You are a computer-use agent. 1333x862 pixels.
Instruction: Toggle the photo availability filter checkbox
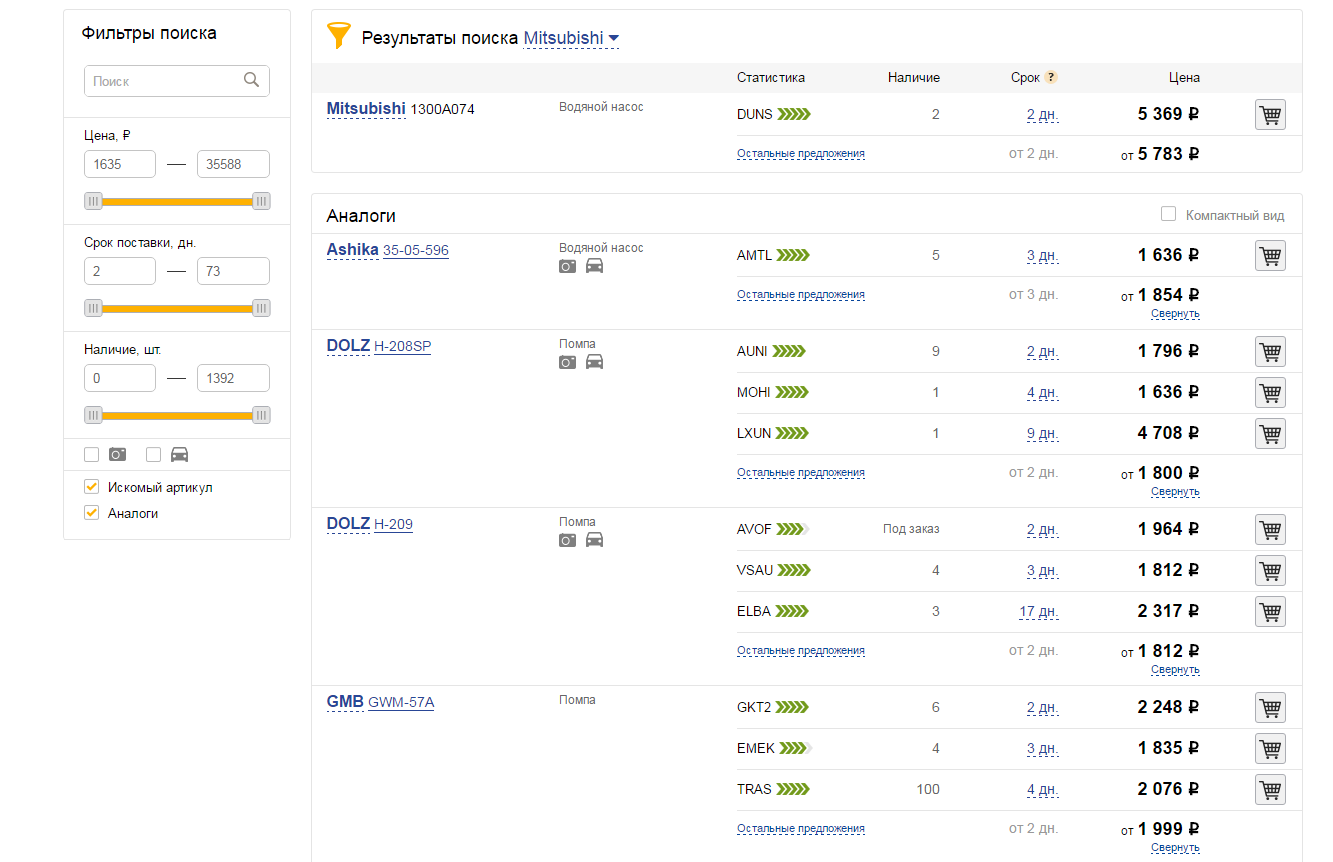92,454
